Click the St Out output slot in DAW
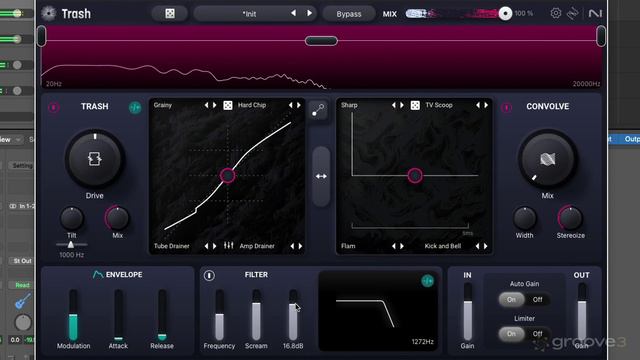This screenshot has height=360, width=640. [22, 261]
